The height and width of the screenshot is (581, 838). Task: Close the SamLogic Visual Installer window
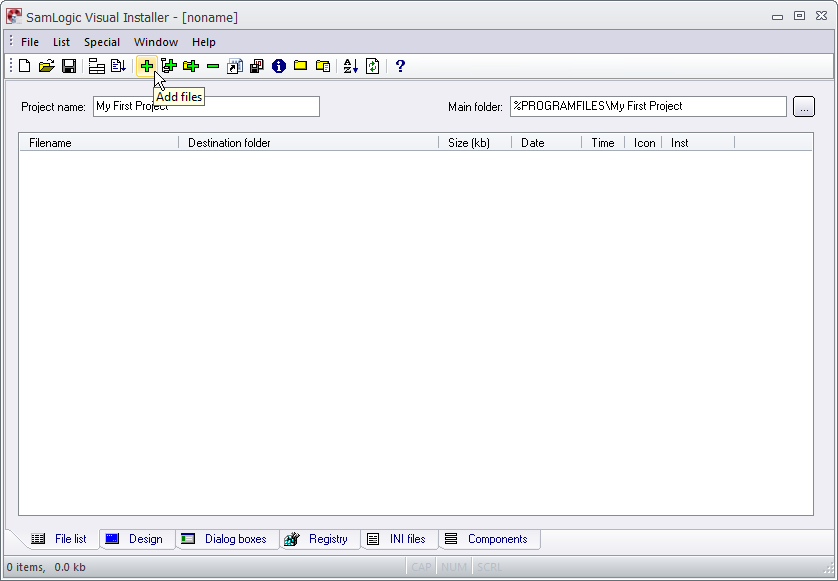(x=821, y=16)
